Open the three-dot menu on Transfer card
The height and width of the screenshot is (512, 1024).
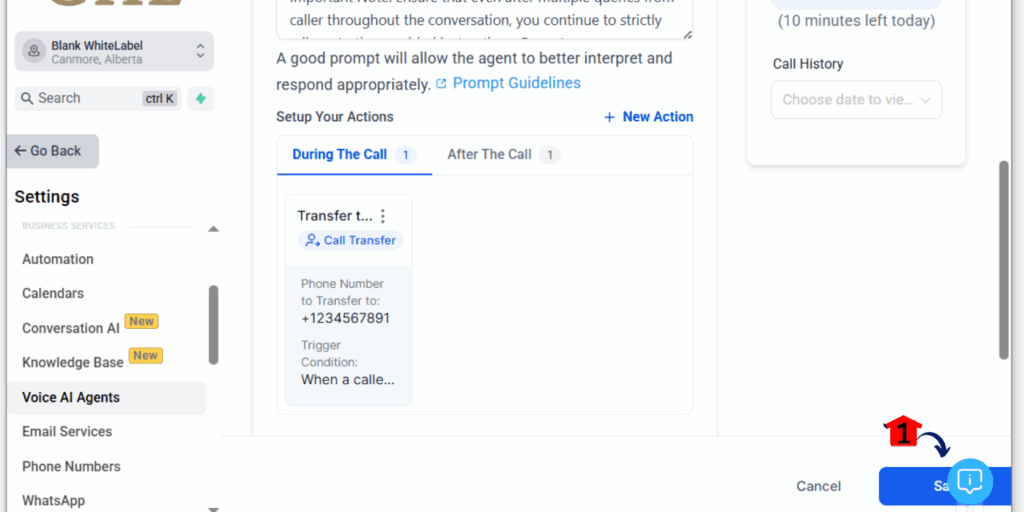point(383,216)
